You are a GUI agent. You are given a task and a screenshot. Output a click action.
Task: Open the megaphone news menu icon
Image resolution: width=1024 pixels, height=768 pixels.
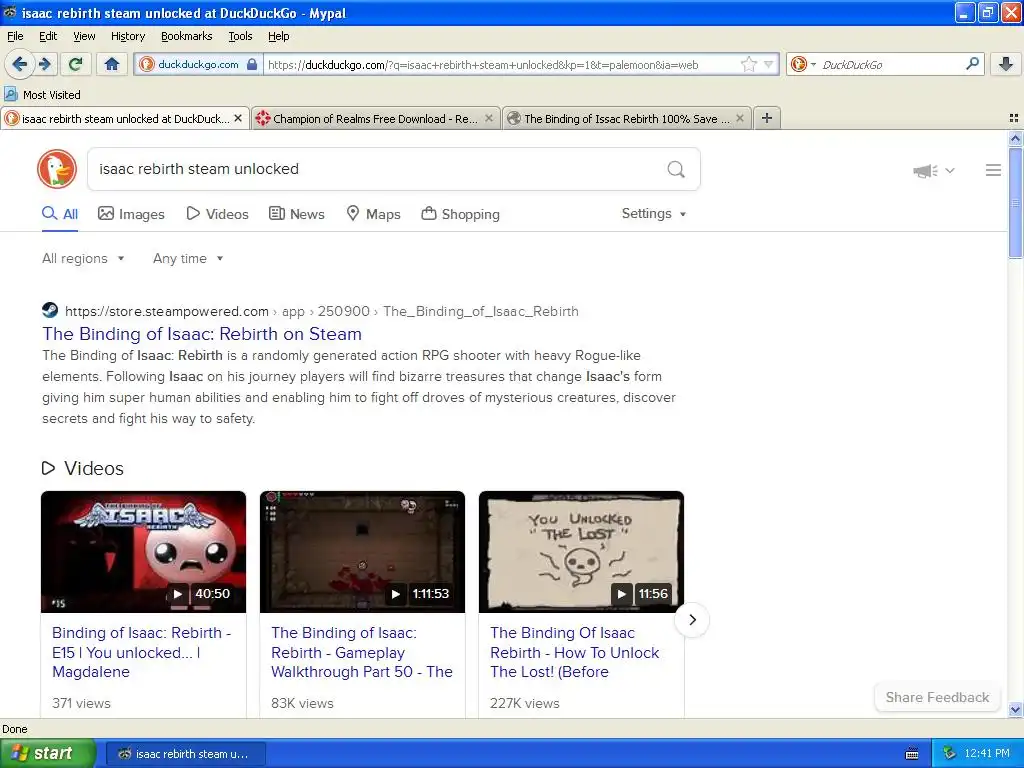point(925,170)
